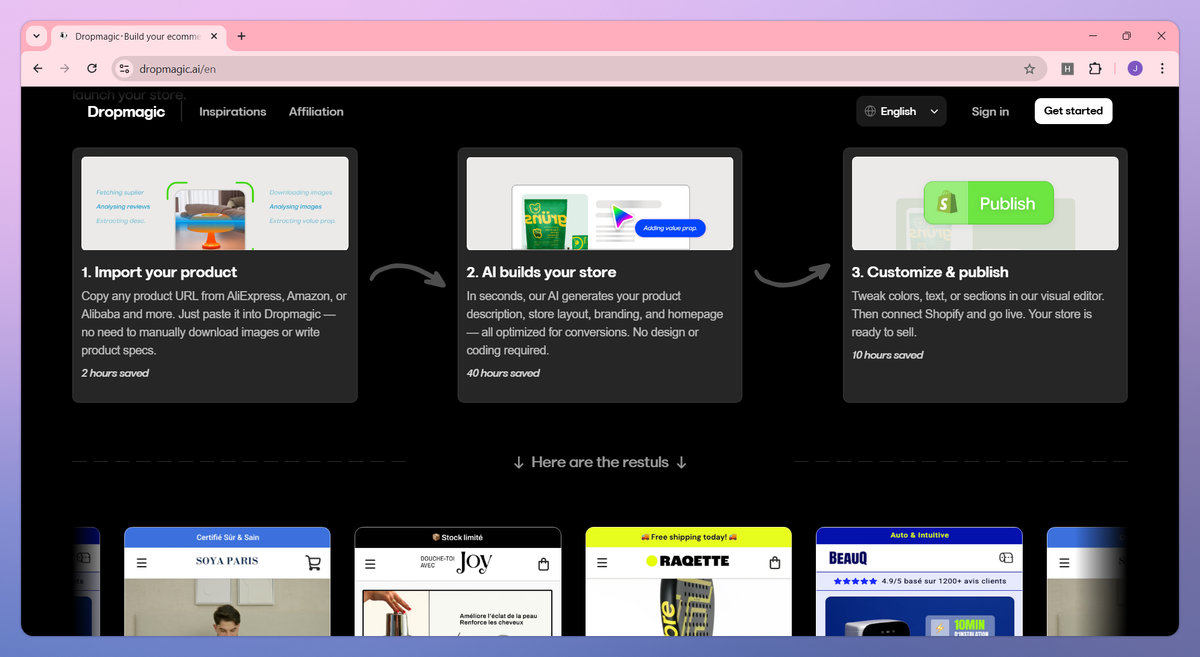Open the tab search dropdown arrow
This screenshot has width=1200, height=657.
coord(36,36)
